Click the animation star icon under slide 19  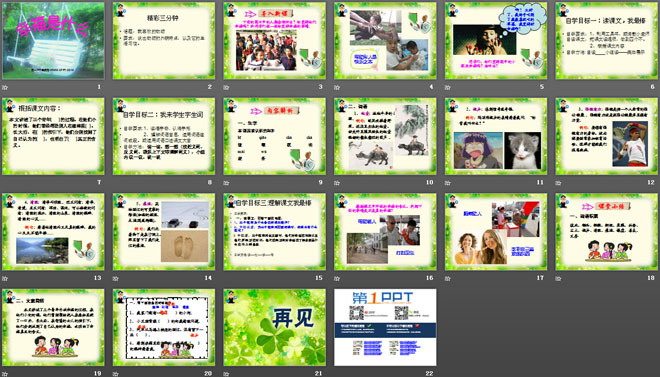tap(5, 374)
